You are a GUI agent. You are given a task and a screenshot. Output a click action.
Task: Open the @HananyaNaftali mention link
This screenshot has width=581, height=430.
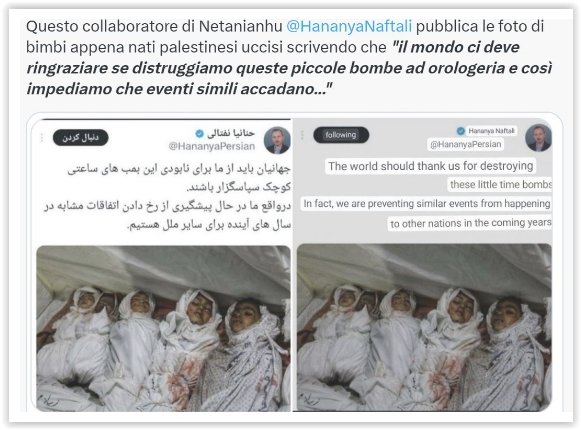click(349, 27)
